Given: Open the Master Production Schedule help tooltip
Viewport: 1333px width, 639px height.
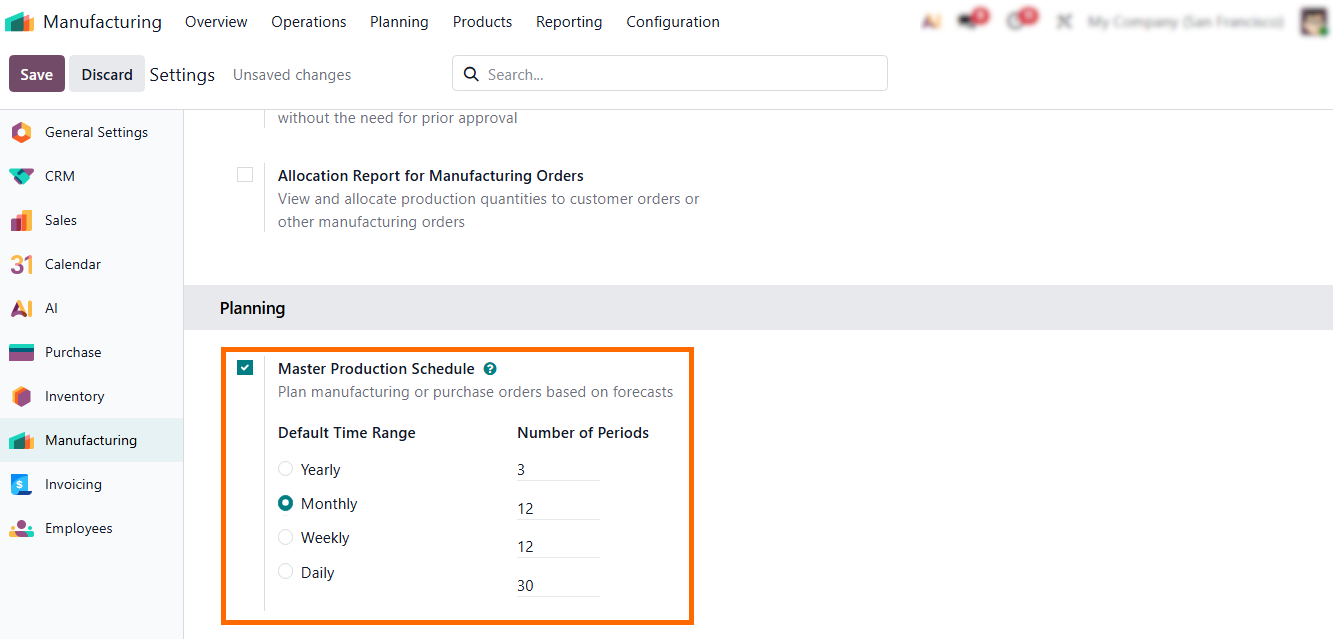Looking at the screenshot, I should point(490,368).
